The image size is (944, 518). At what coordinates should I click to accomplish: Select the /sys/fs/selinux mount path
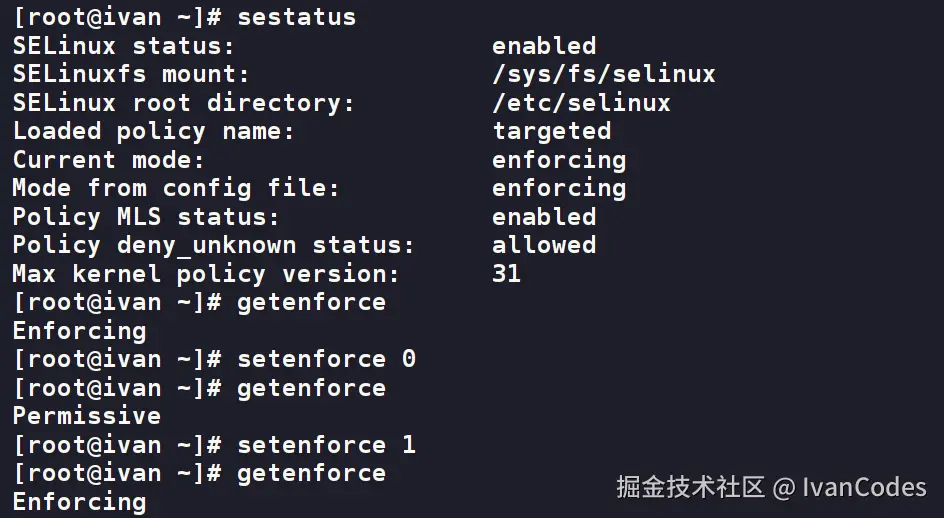603,74
